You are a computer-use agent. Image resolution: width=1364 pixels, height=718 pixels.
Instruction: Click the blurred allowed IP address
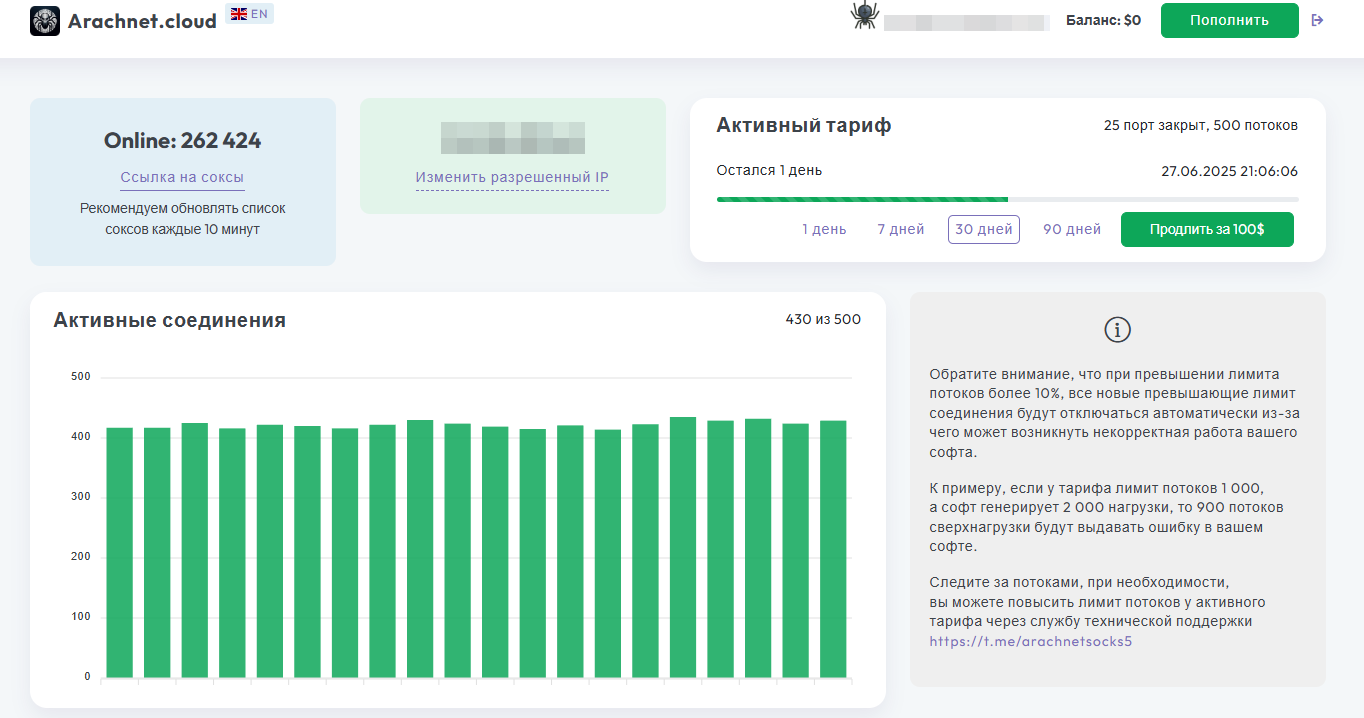pyautogui.click(x=512, y=137)
